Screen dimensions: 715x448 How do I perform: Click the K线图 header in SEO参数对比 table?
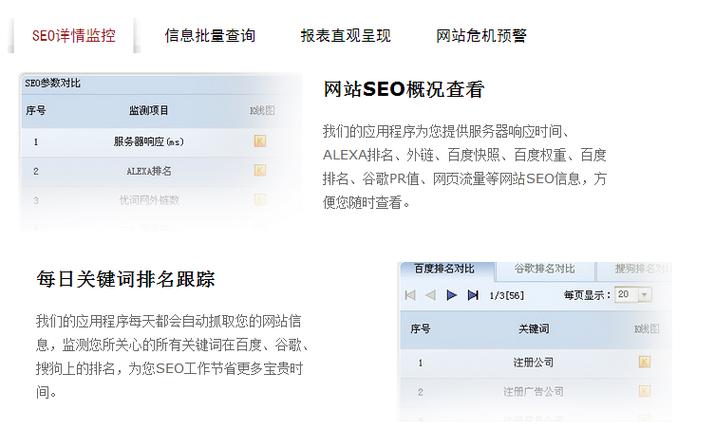point(262,110)
